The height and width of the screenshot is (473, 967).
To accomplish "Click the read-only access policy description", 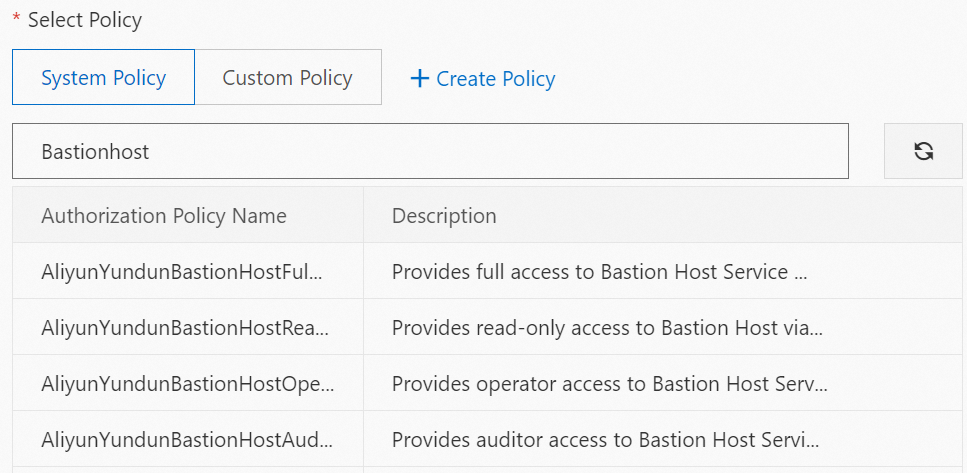I will tap(606, 327).
